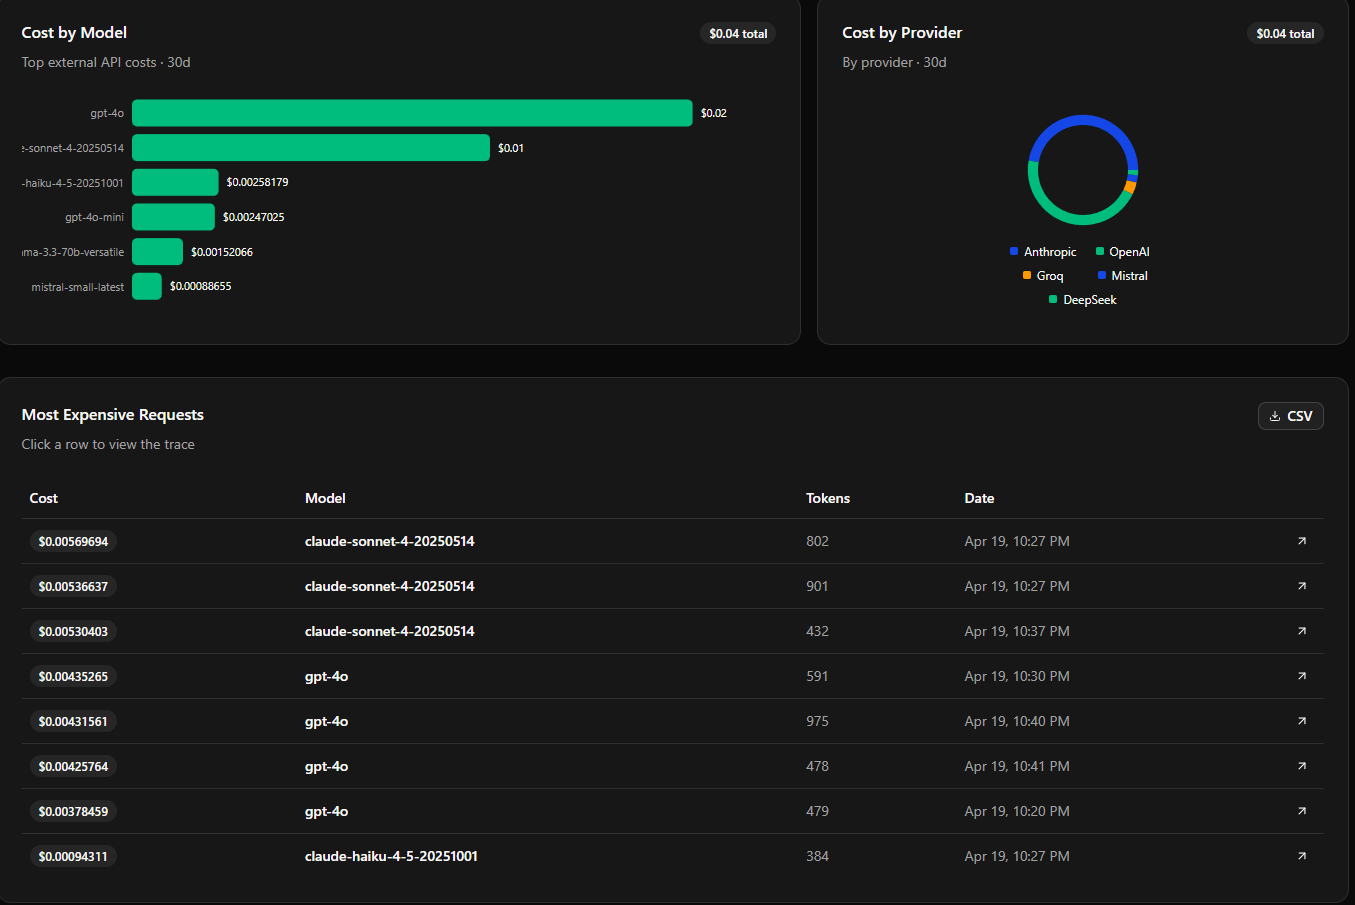Open trace arrow for $0.00378459 request
Screen dimensions: 1355x905
pyautogui.click(x=1301, y=811)
